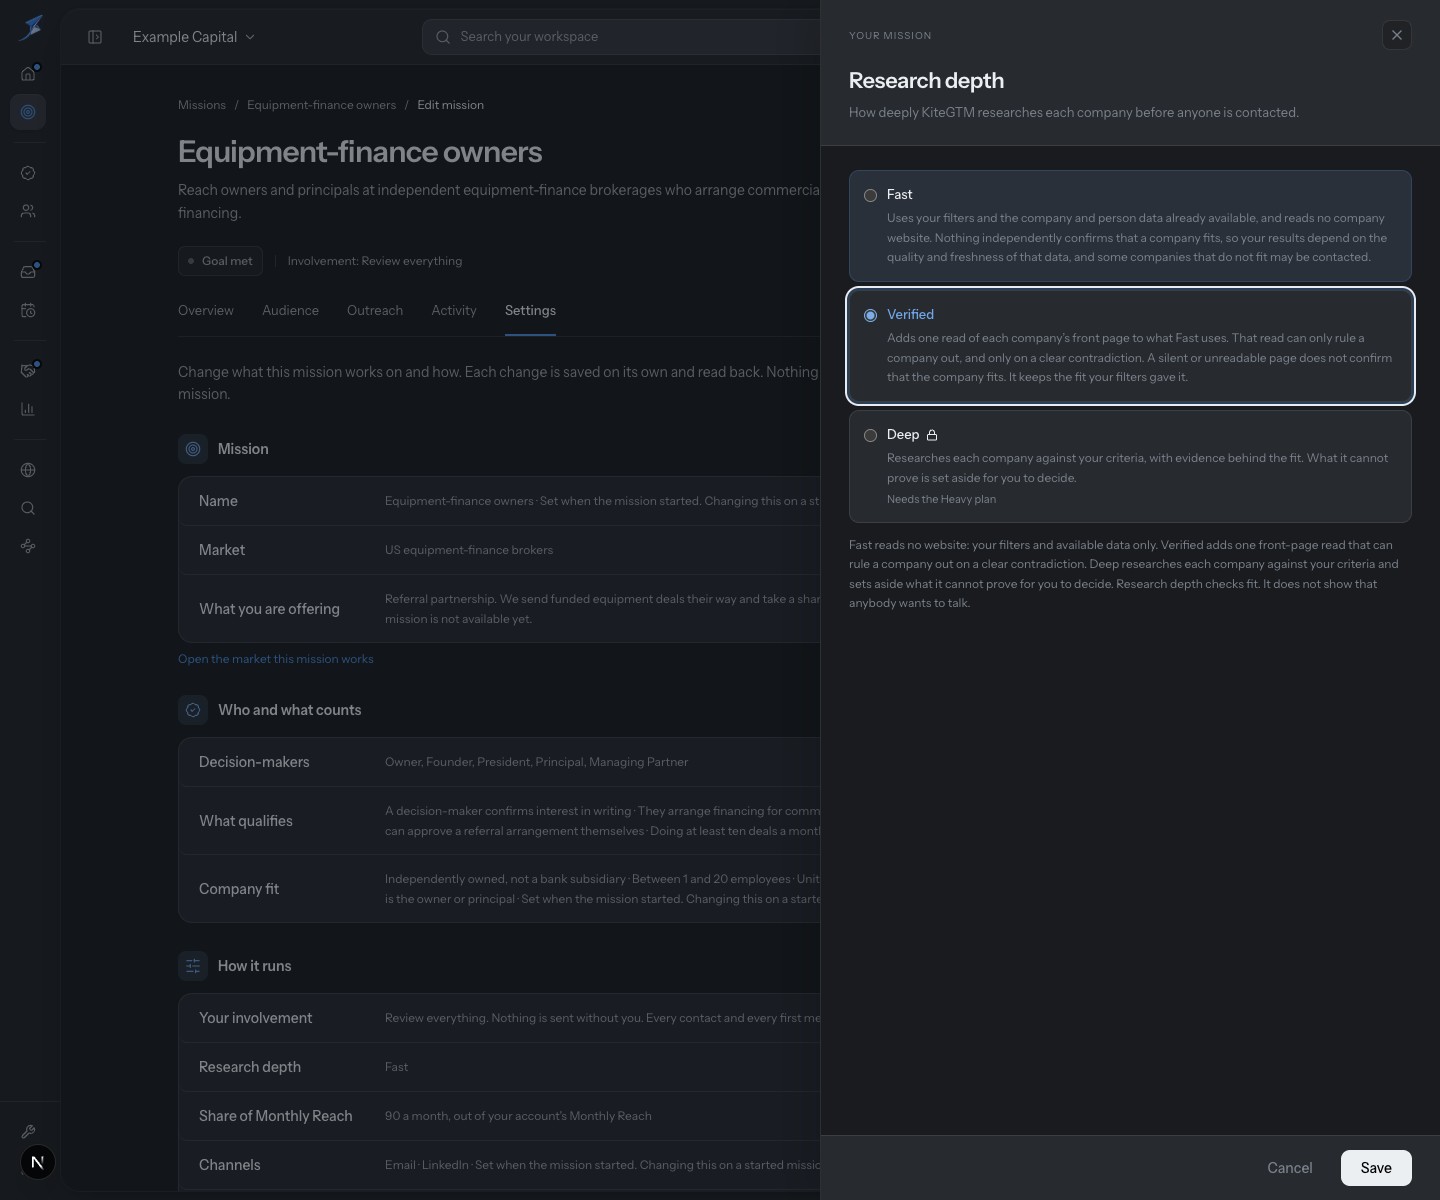Cancel the research depth panel

(1290, 1168)
